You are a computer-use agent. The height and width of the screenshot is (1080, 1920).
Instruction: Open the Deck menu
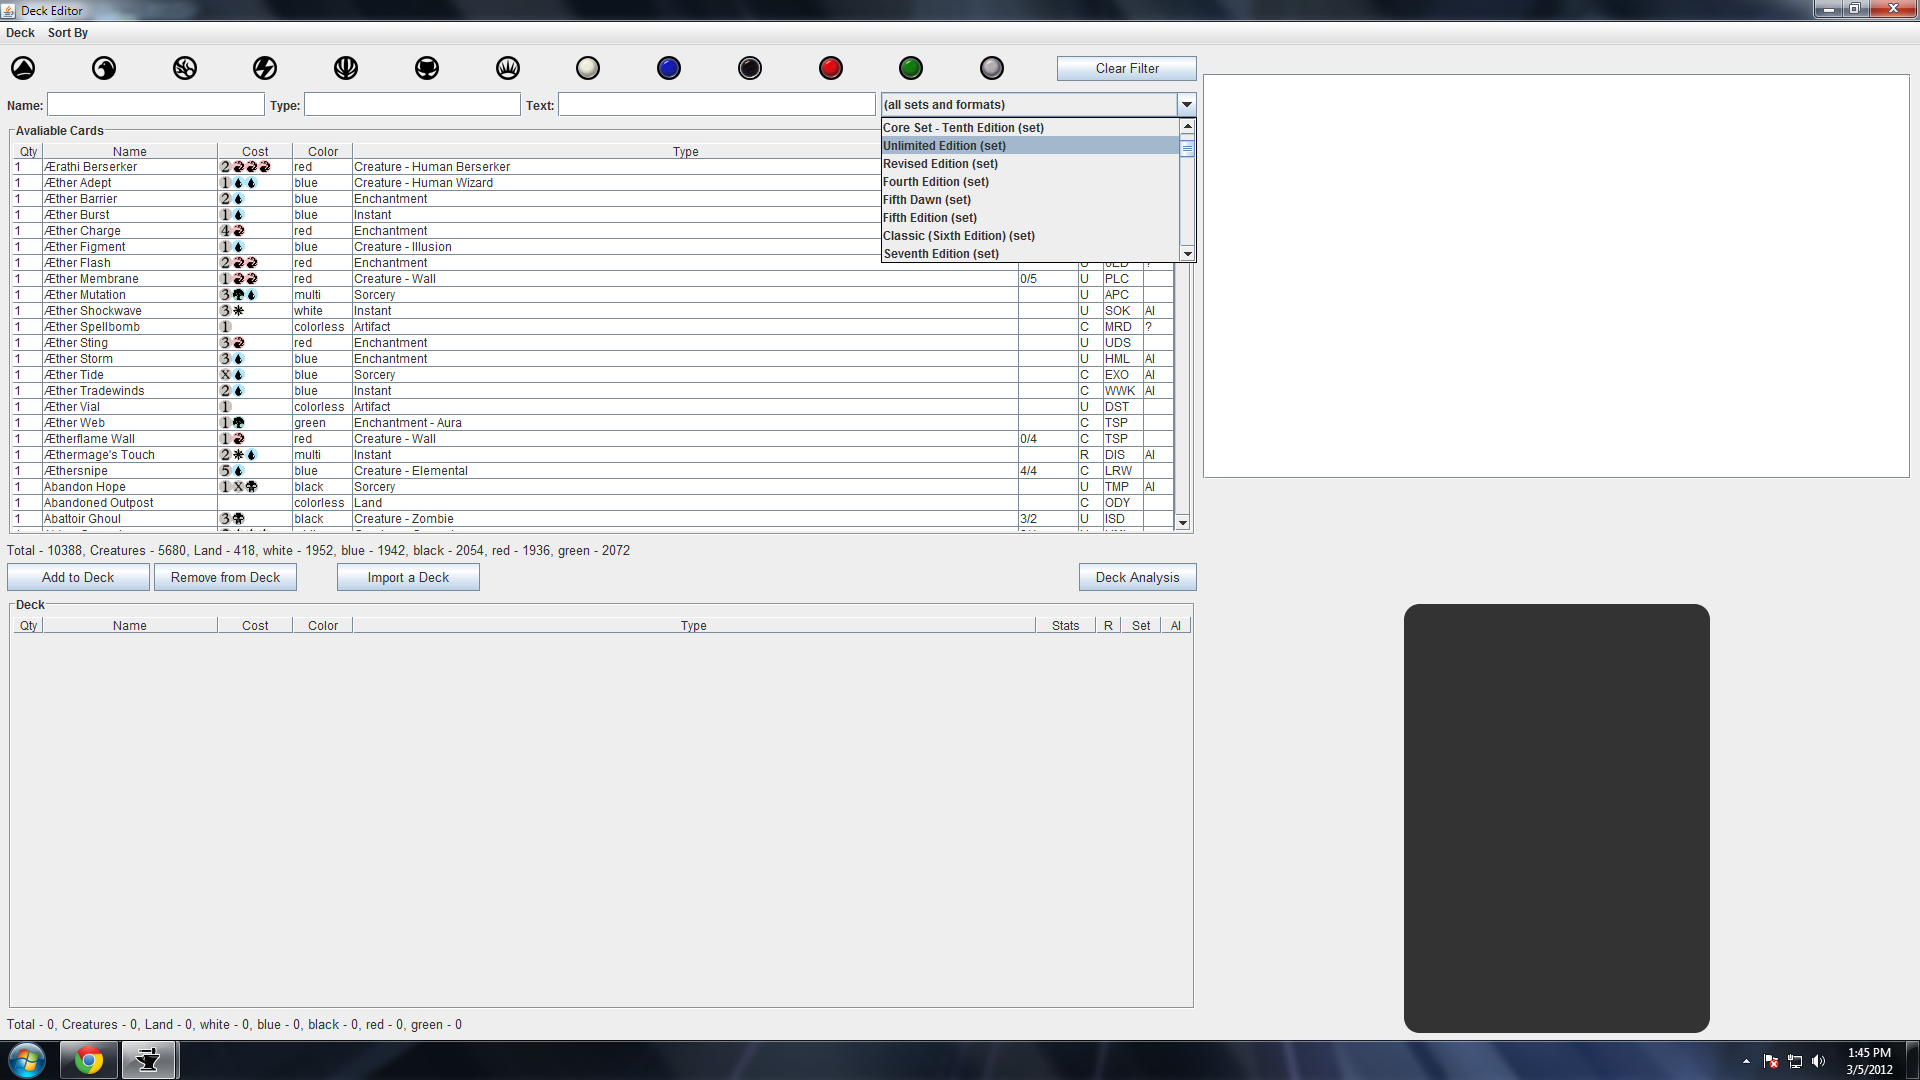[20, 33]
